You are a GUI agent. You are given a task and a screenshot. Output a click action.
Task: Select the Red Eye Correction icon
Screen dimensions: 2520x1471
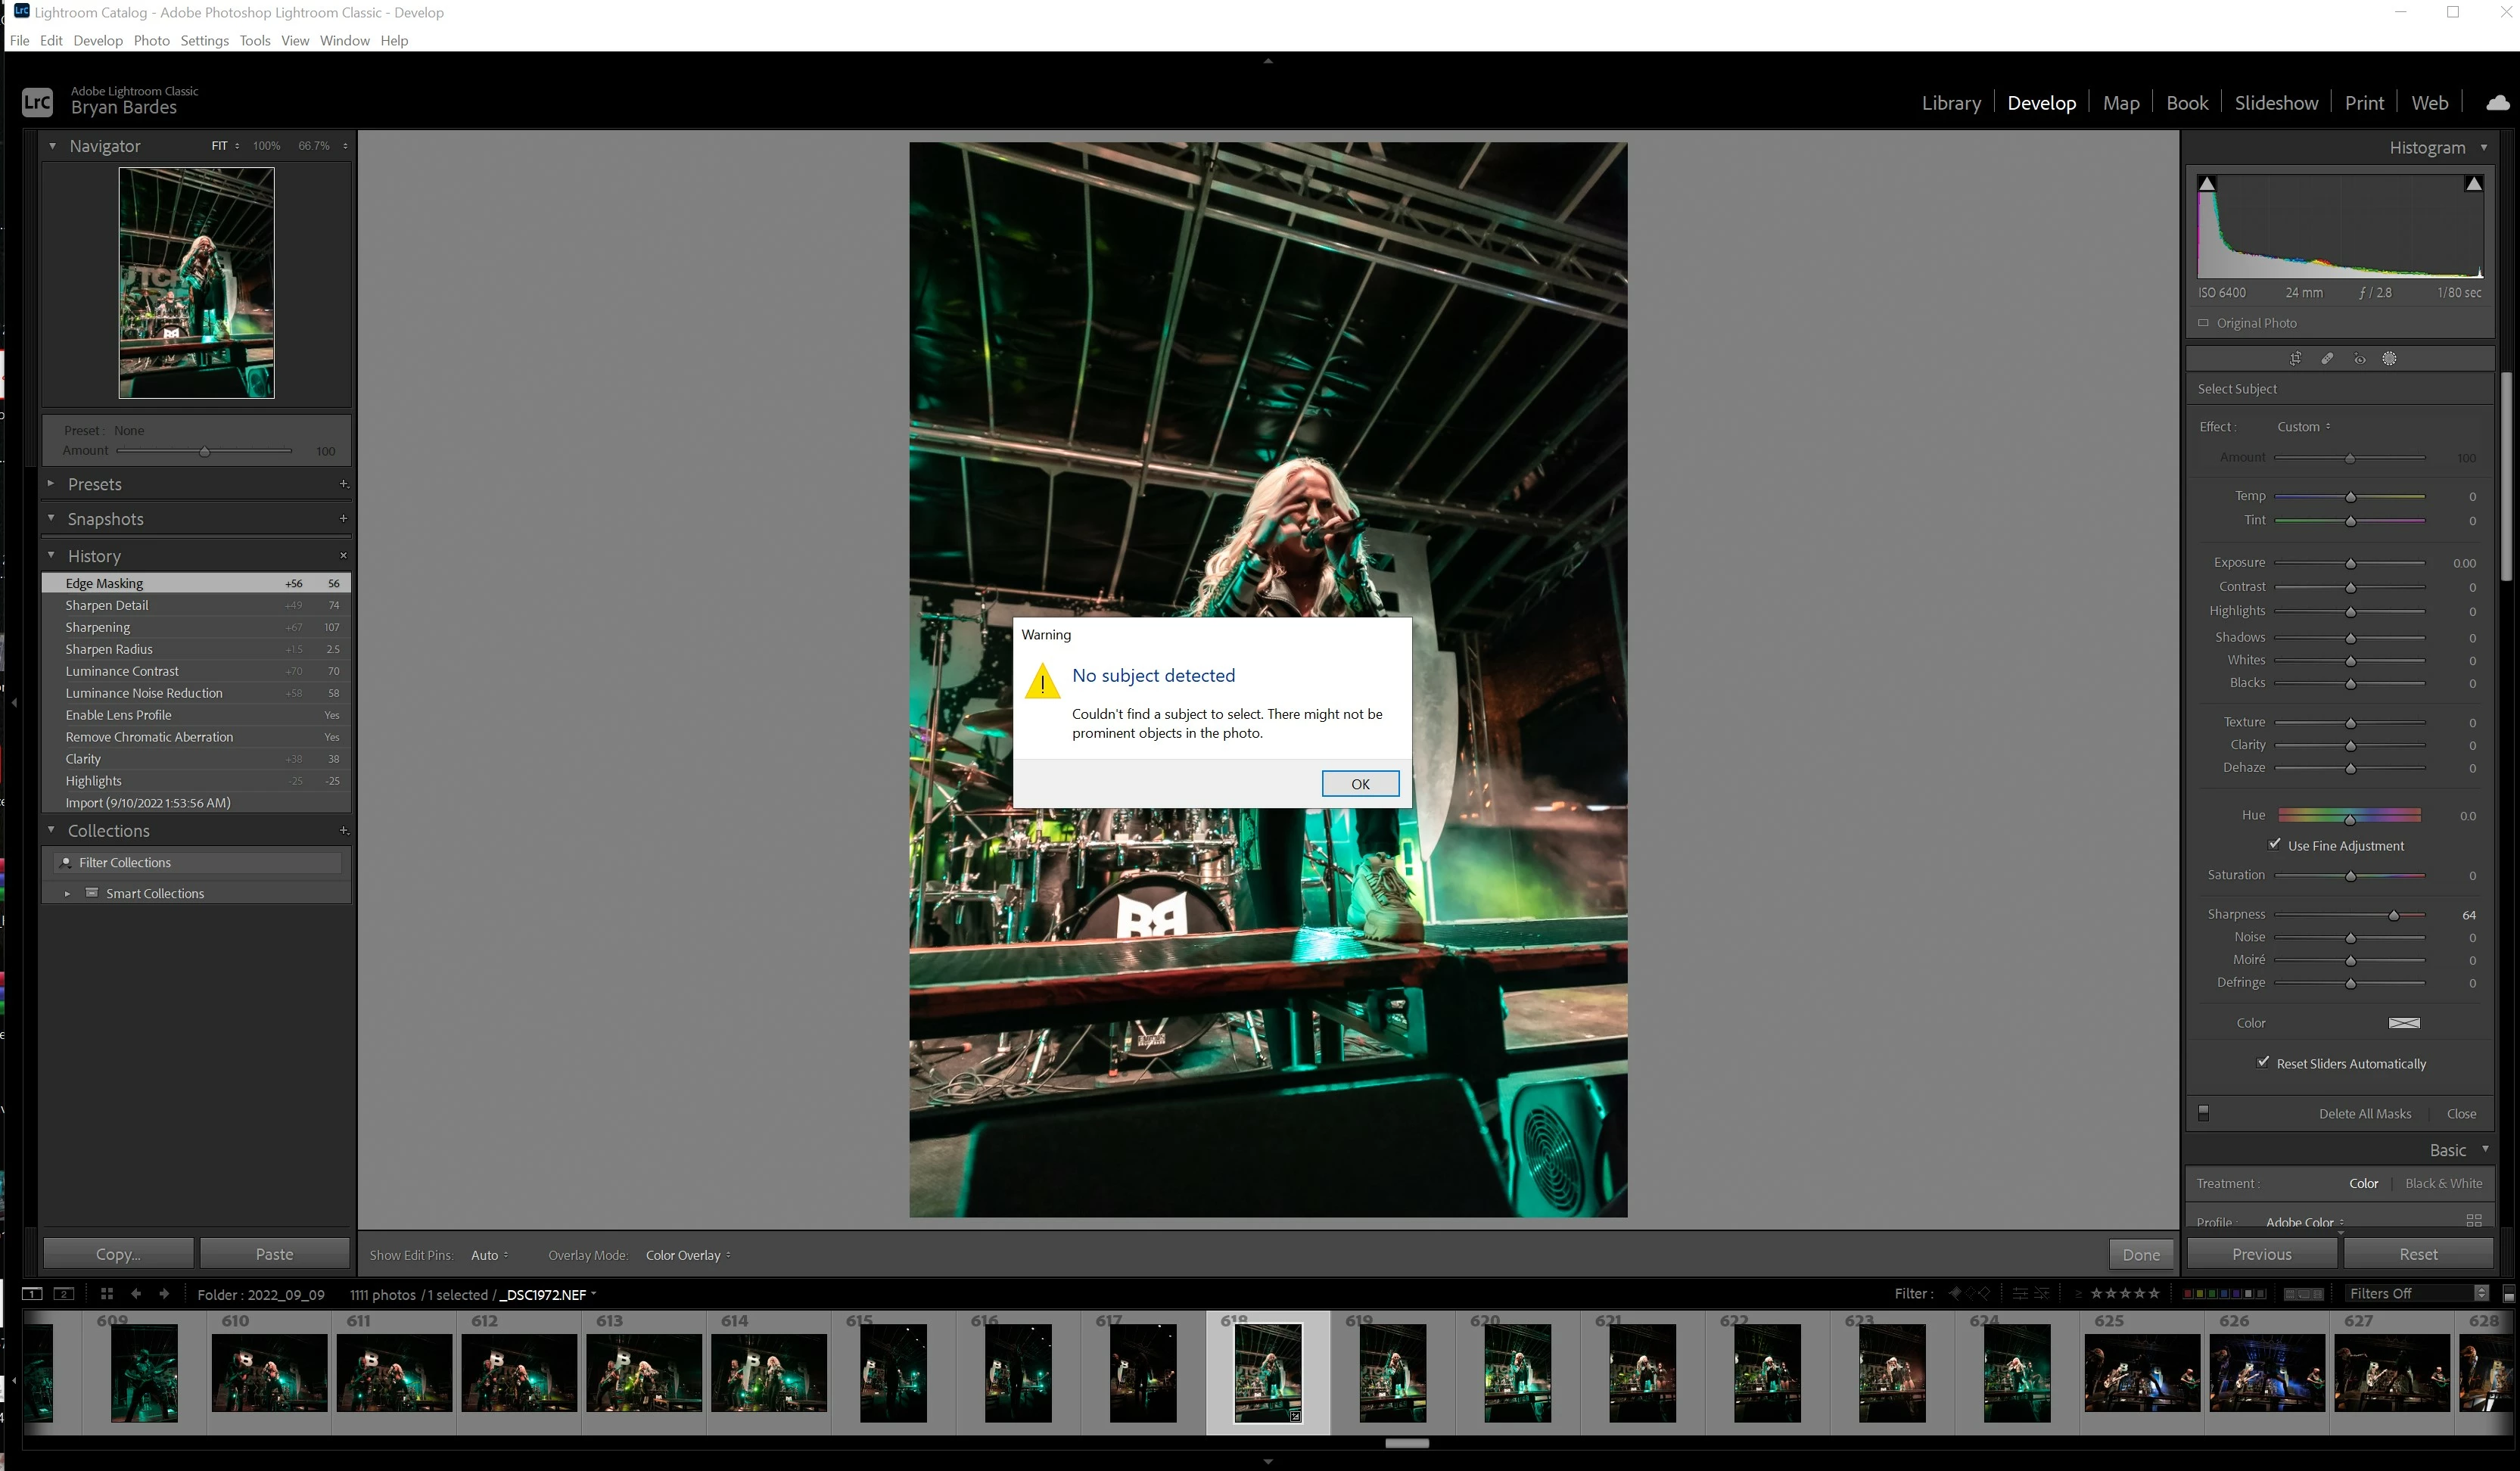(2360, 359)
